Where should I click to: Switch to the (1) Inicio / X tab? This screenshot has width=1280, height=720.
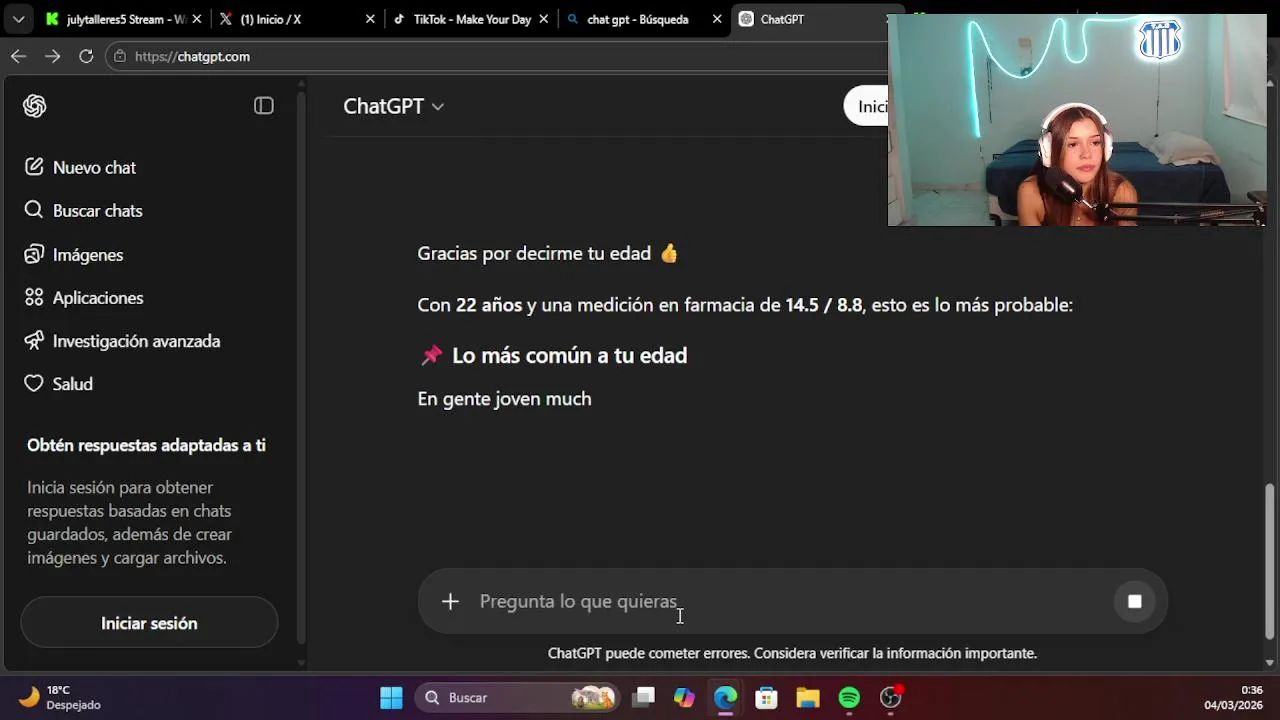point(298,19)
